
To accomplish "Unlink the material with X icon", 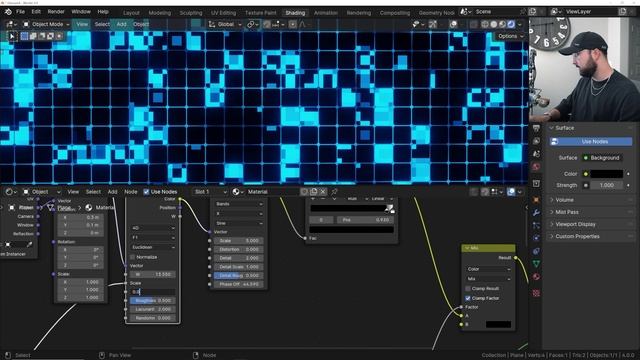I will click(x=323, y=192).
